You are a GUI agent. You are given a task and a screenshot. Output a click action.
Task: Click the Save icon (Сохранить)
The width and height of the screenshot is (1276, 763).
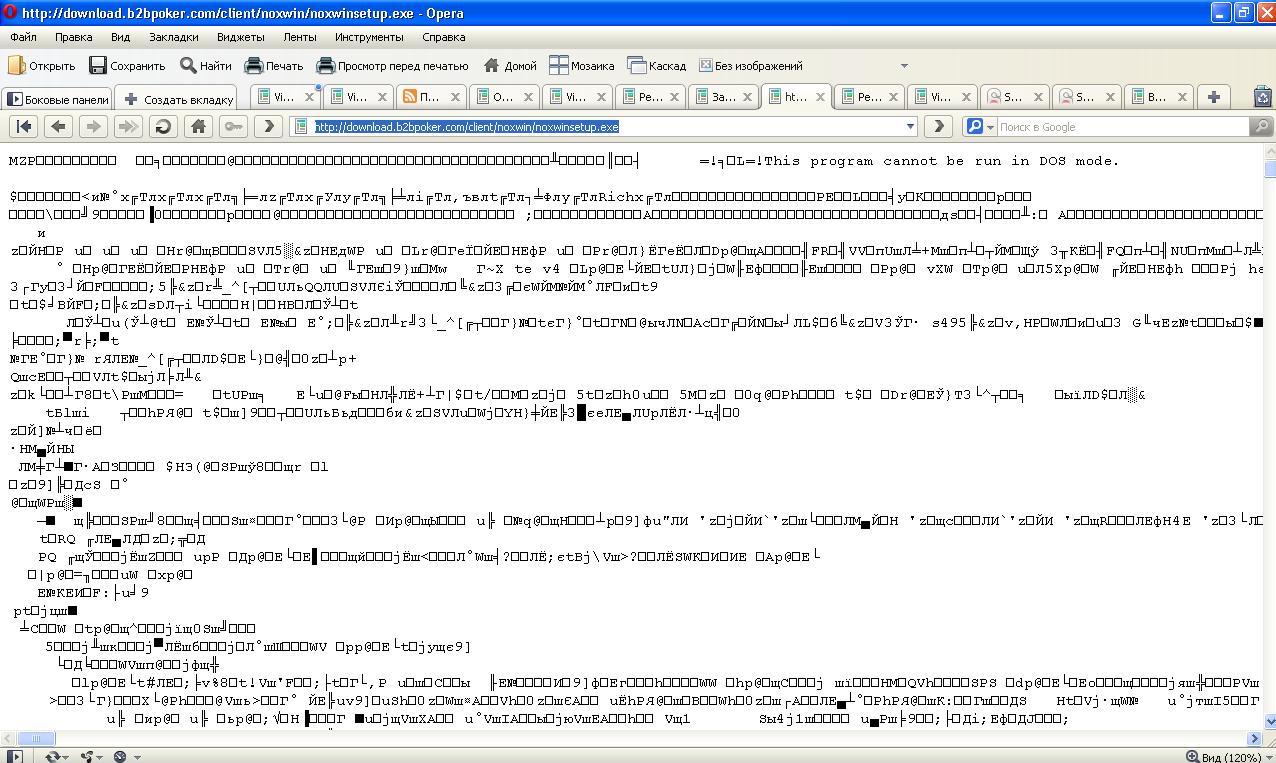[x=127, y=66]
